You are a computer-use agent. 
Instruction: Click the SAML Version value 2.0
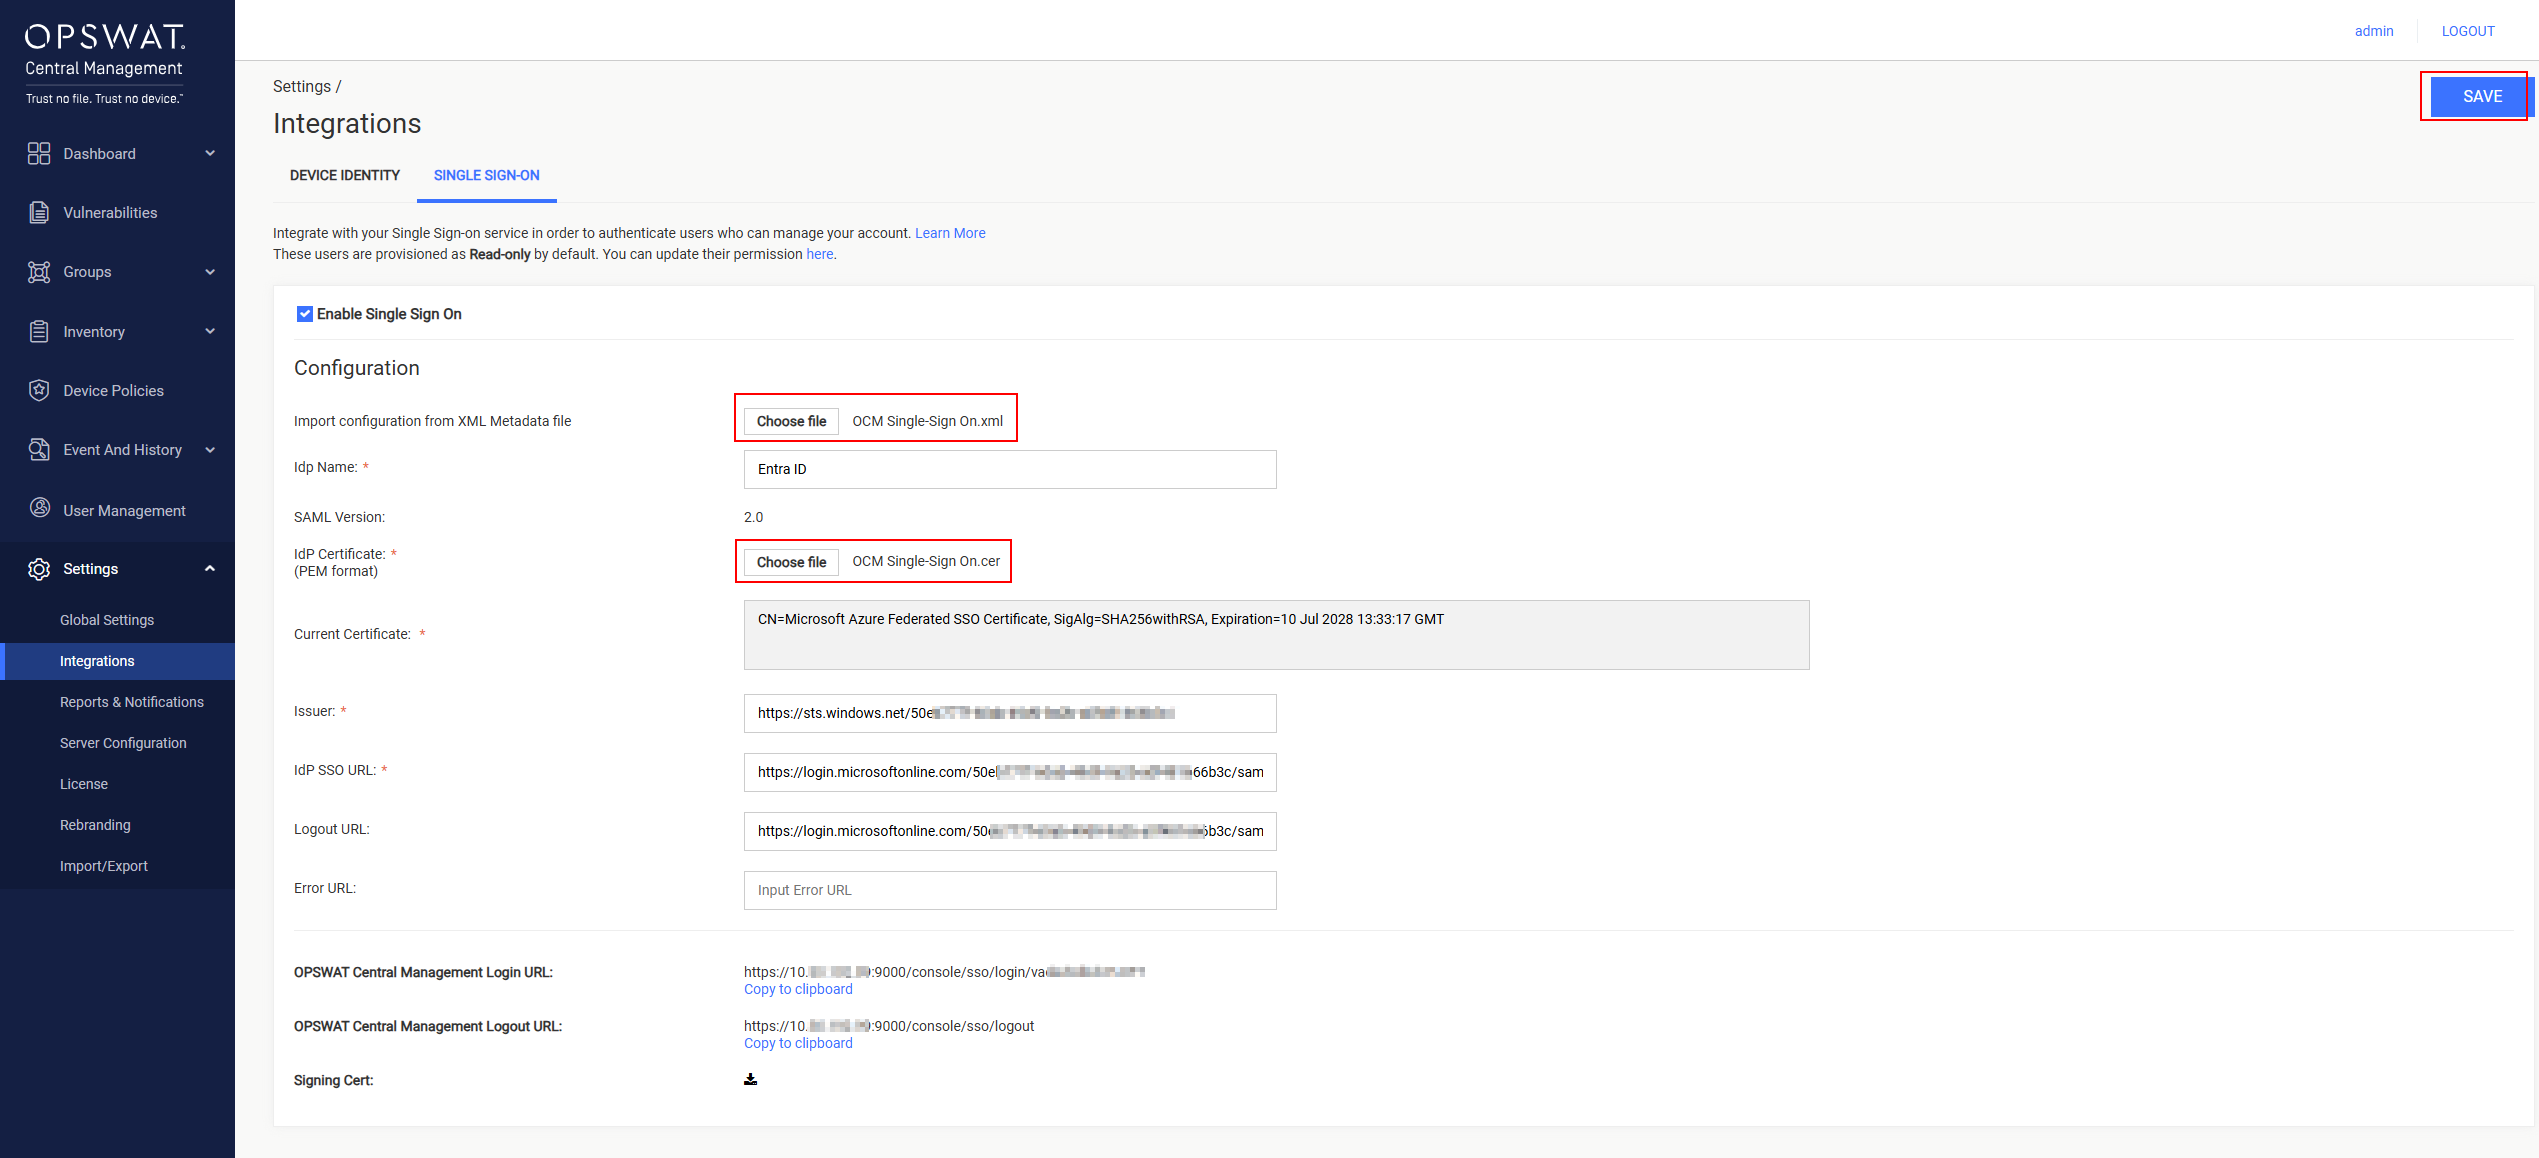(753, 517)
